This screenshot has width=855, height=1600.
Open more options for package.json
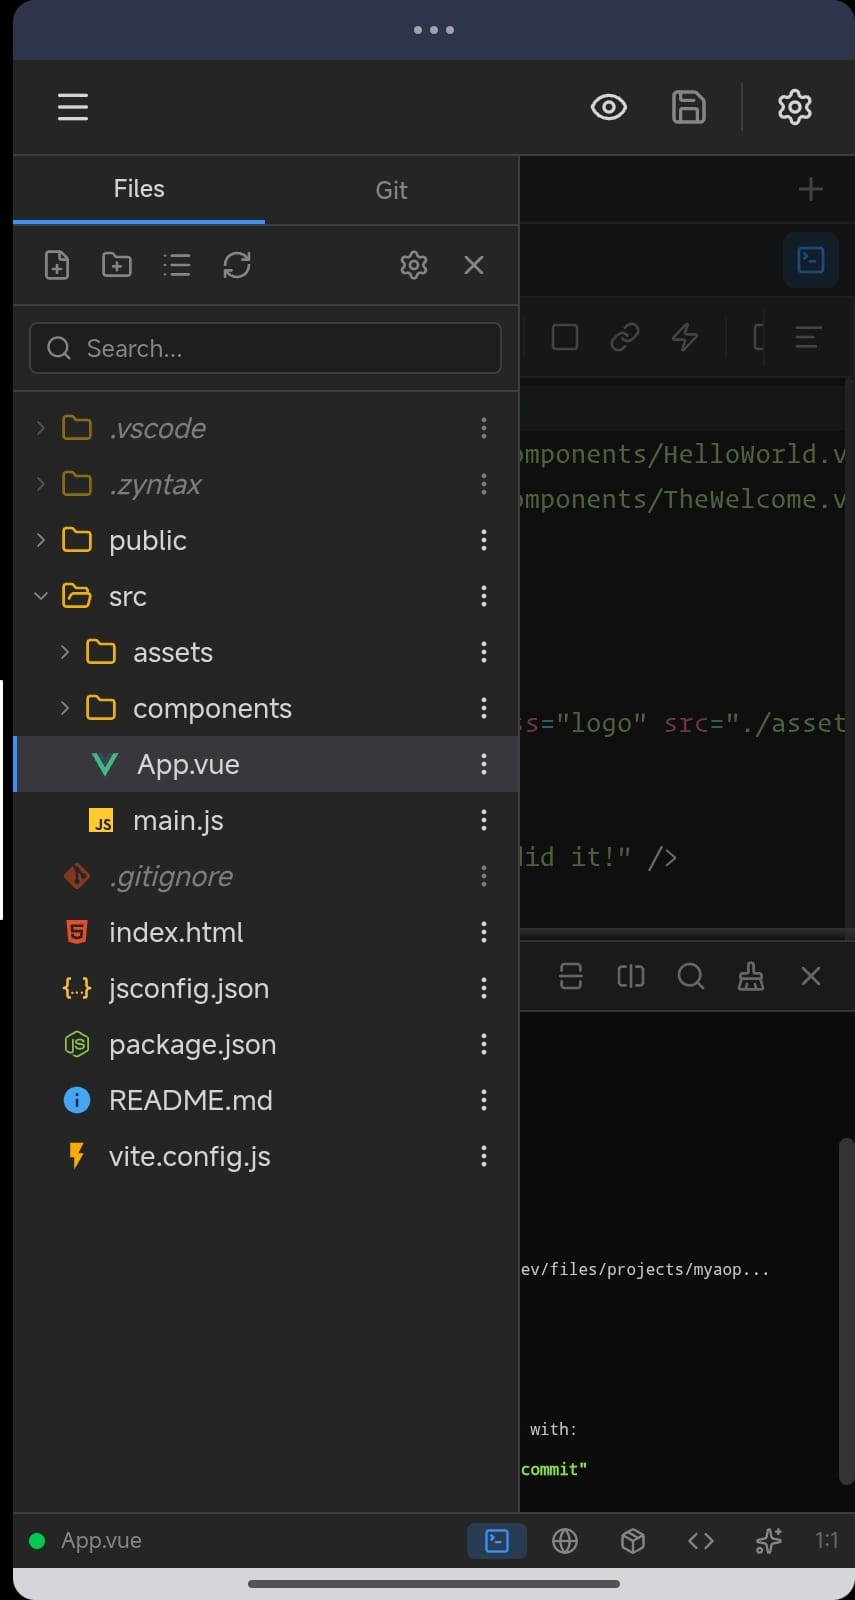(x=484, y=1044)
